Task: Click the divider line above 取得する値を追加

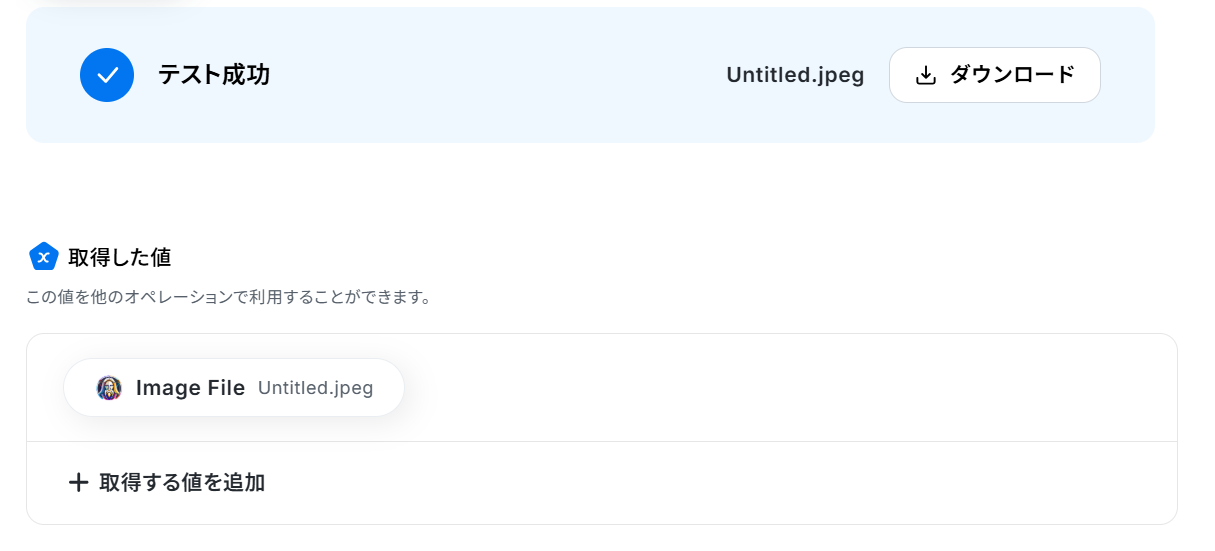Action: click(600, 441)
